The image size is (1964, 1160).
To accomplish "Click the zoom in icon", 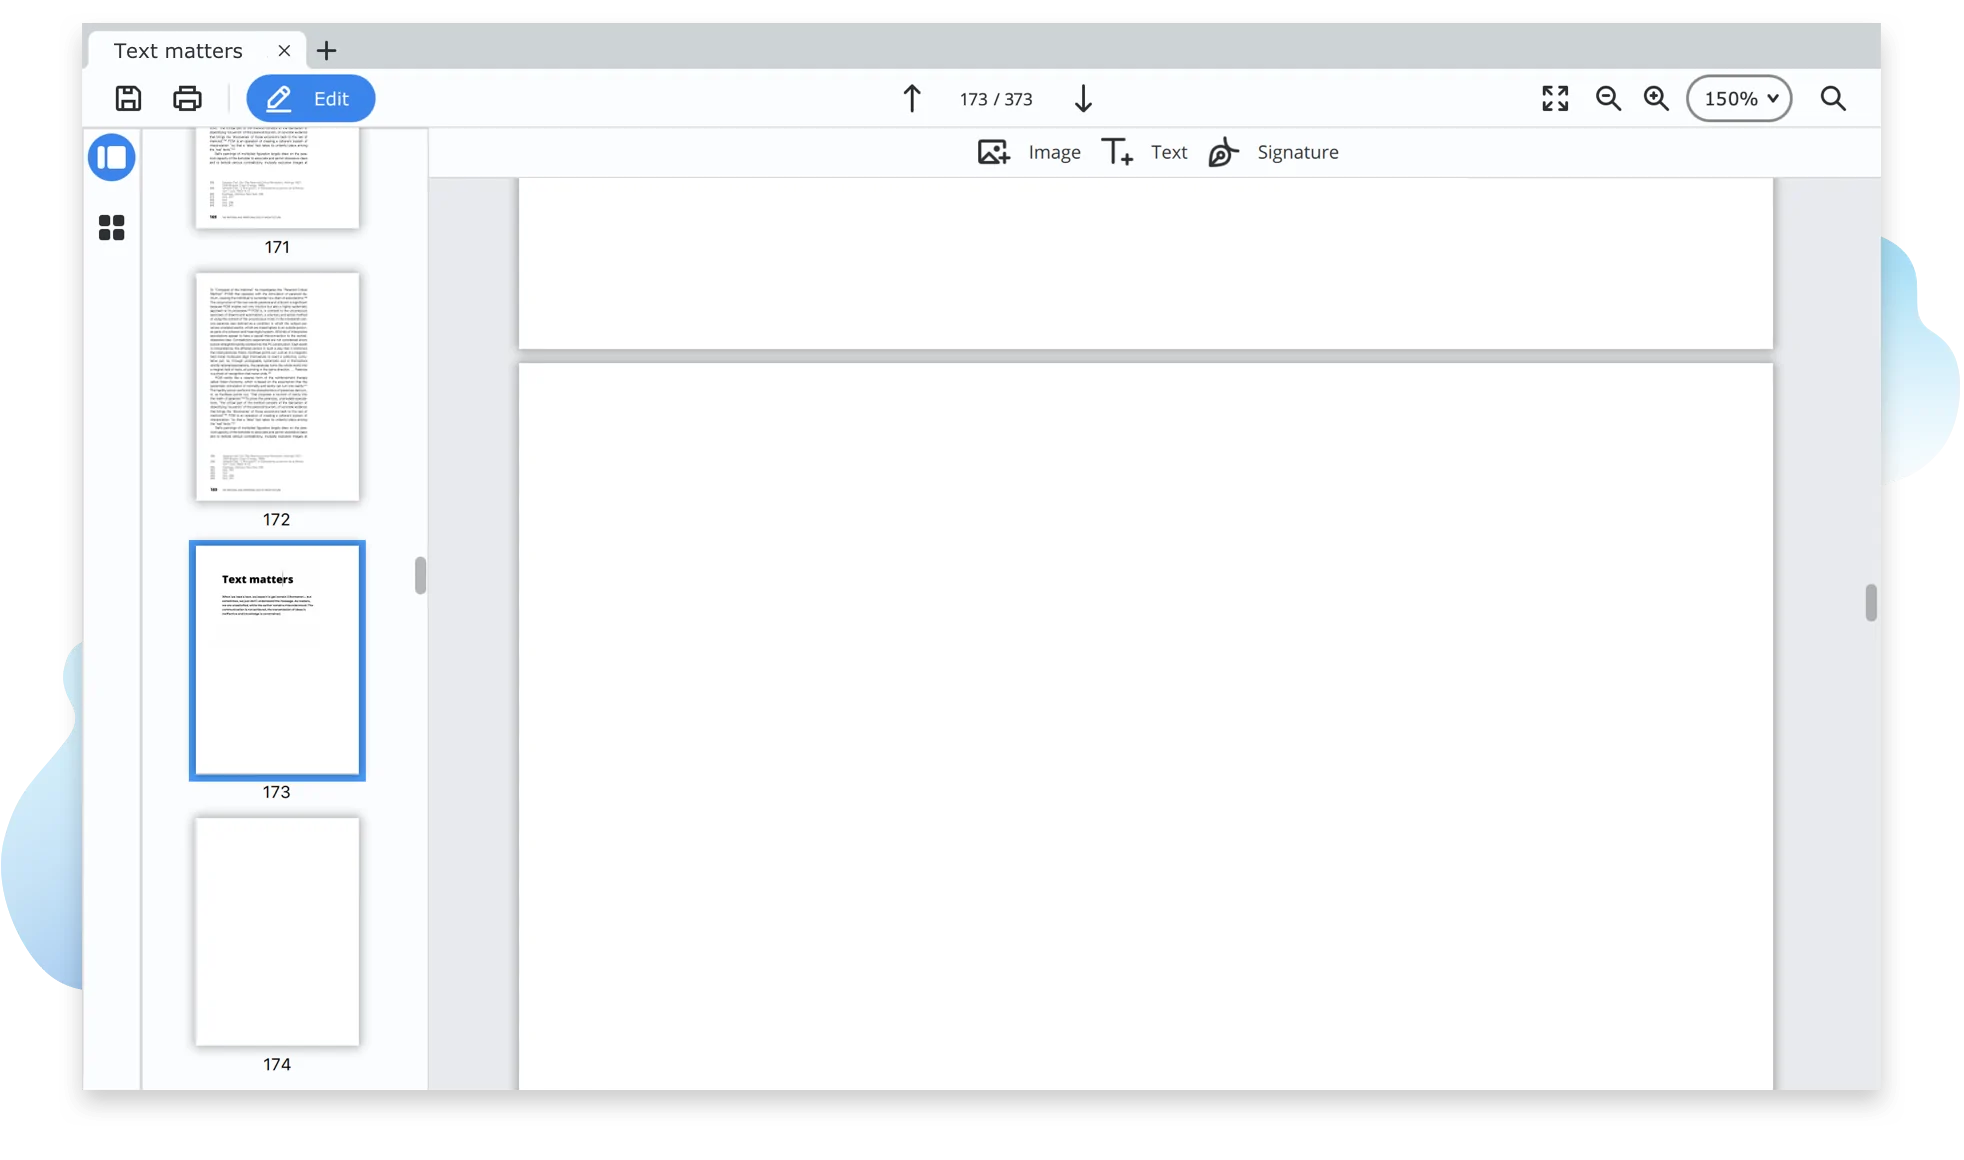I will coord(1656,98).
